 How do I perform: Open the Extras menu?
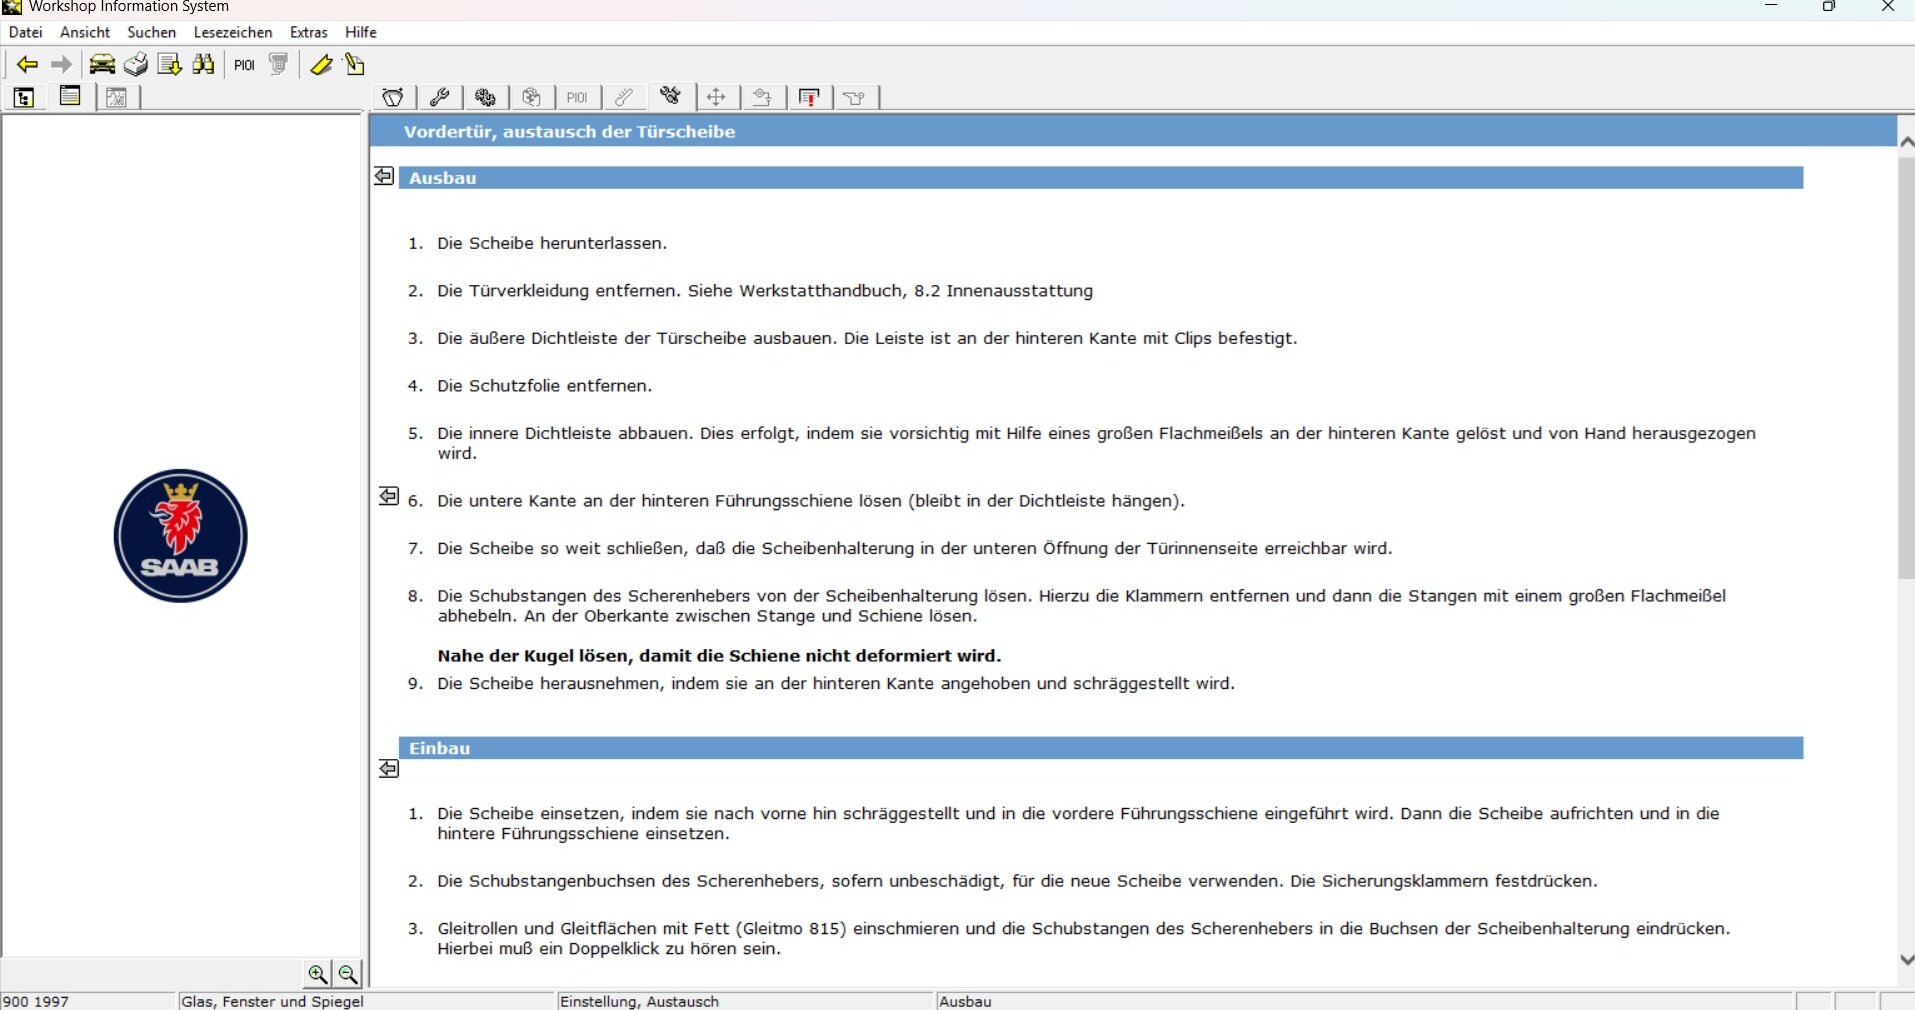pos(308,32)
